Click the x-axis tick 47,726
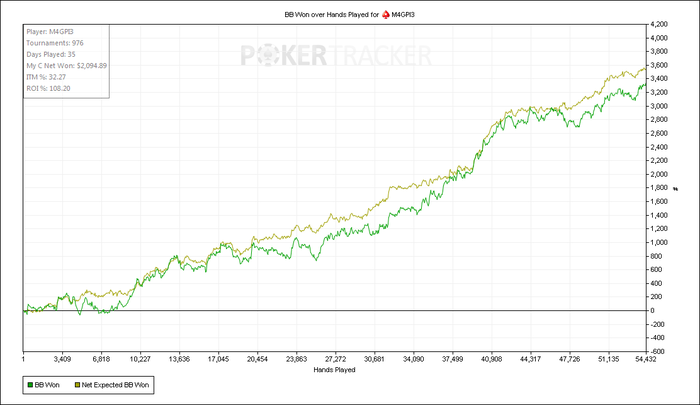This screenshot has width=700, height=405. (569, 359)
